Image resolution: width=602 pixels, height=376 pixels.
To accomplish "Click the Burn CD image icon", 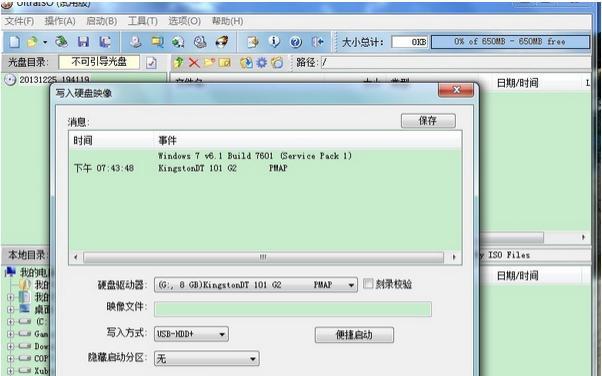I will pyautogui.click(x=222, y=41).
